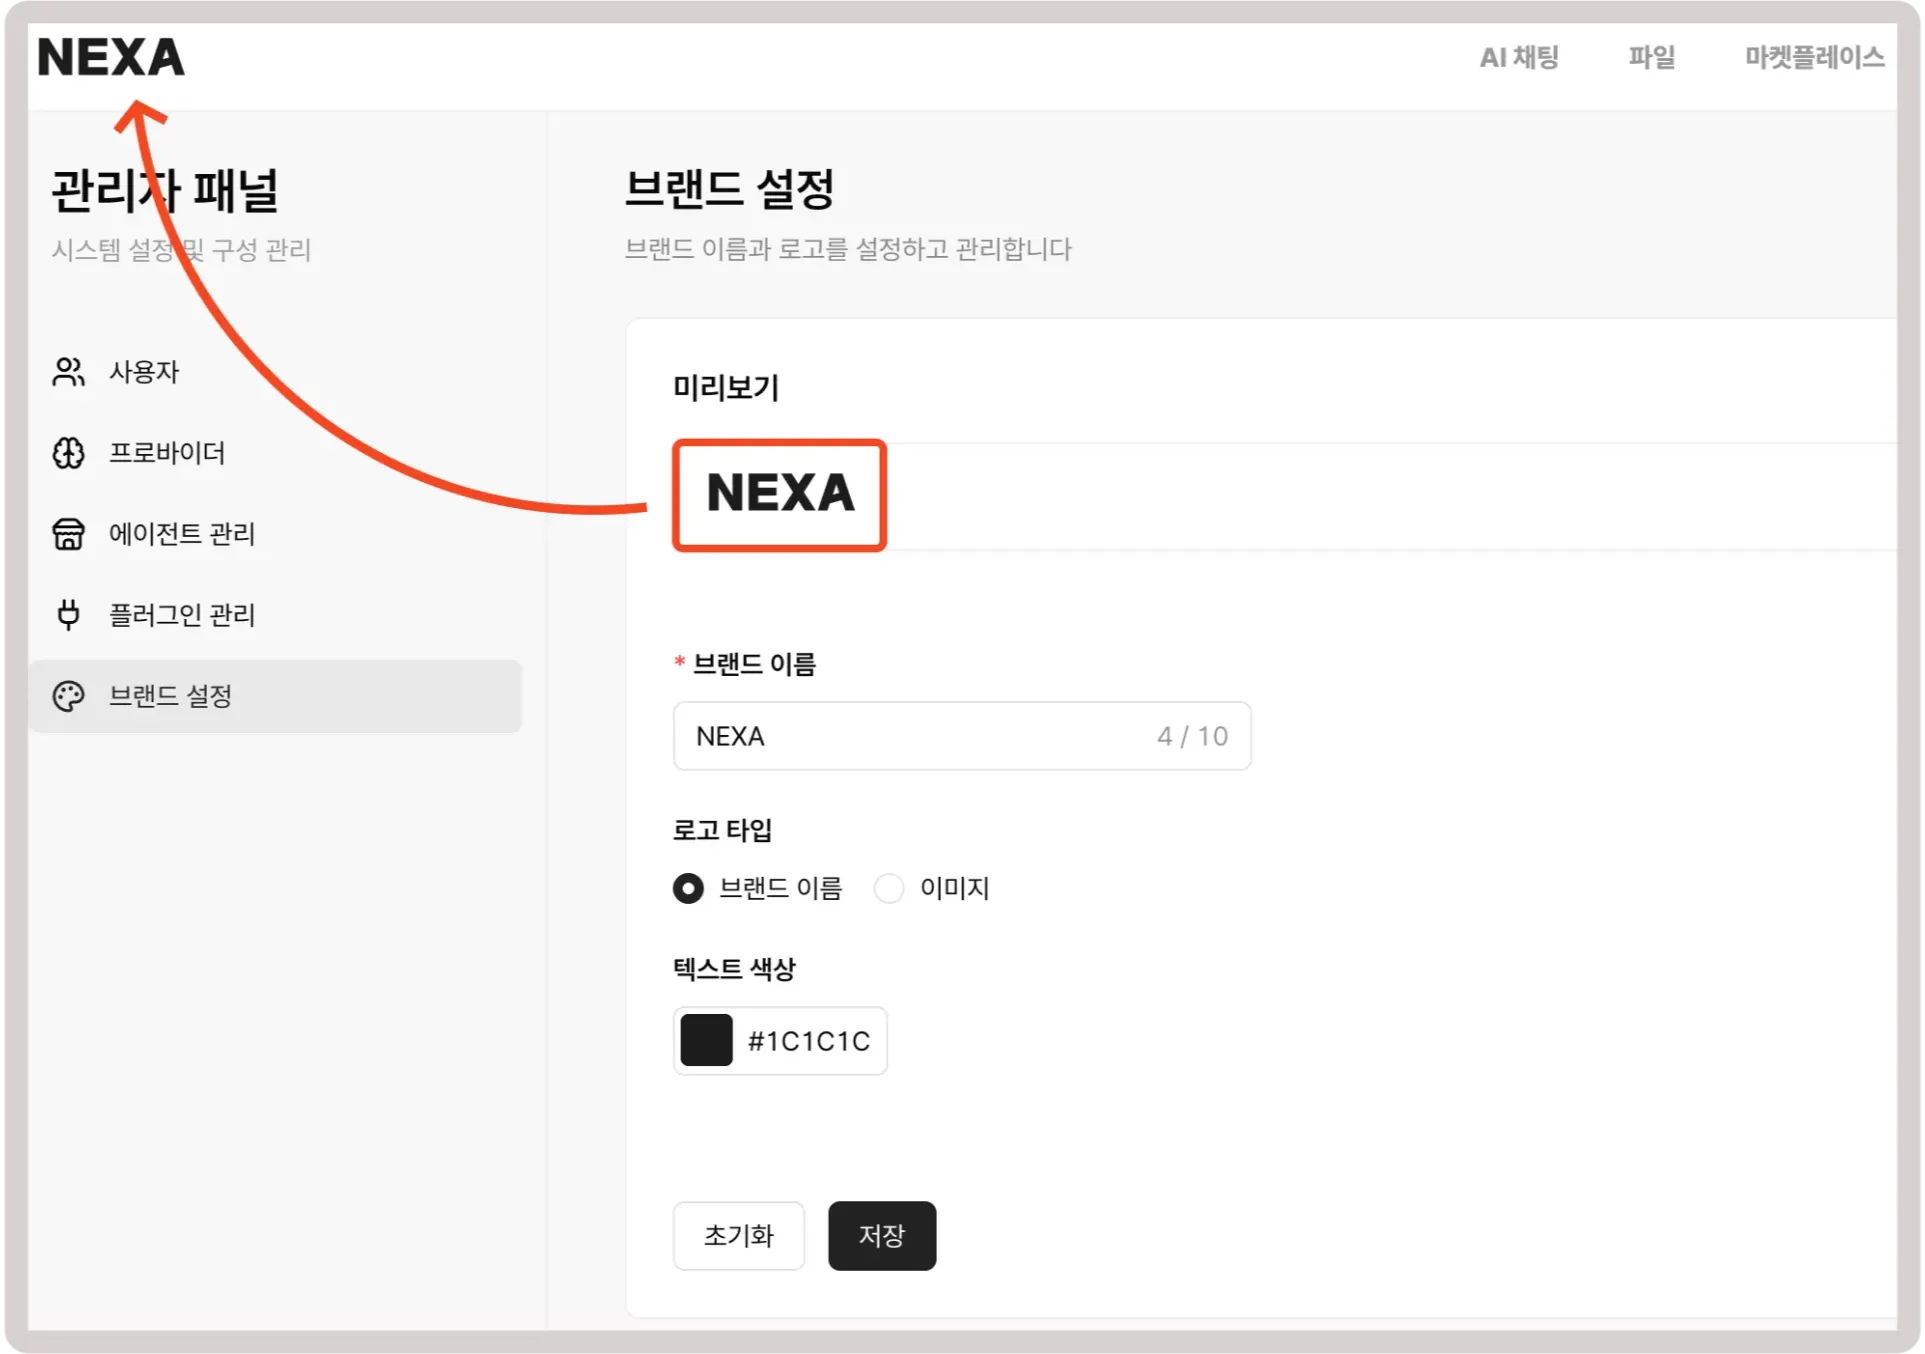Screen dimensions: 1925x1354
Task: Open 에이전트 관리 sidebar item
Action: pyautogui.click(x=182, y=534)
